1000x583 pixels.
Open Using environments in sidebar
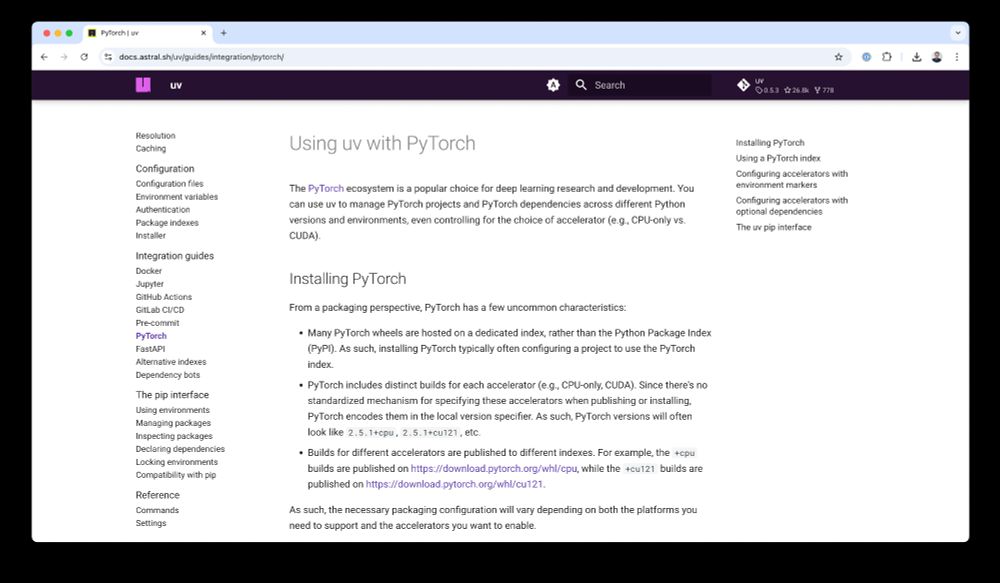(172, 410)
